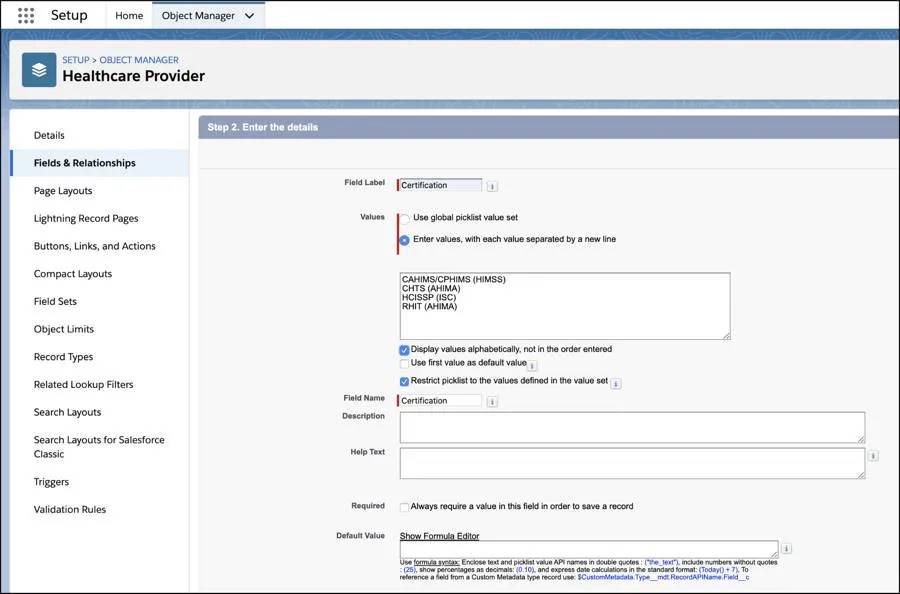
Task: Click the info icon beside the Default Value box
Action: 786,548
